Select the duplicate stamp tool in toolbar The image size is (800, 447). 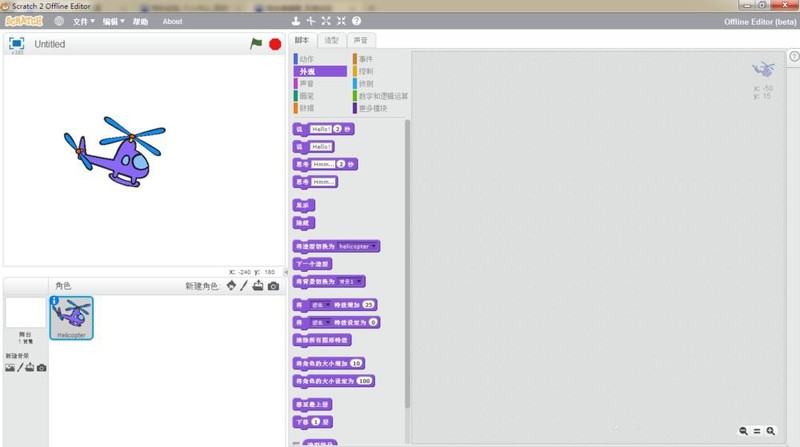[x=295, y=21]
